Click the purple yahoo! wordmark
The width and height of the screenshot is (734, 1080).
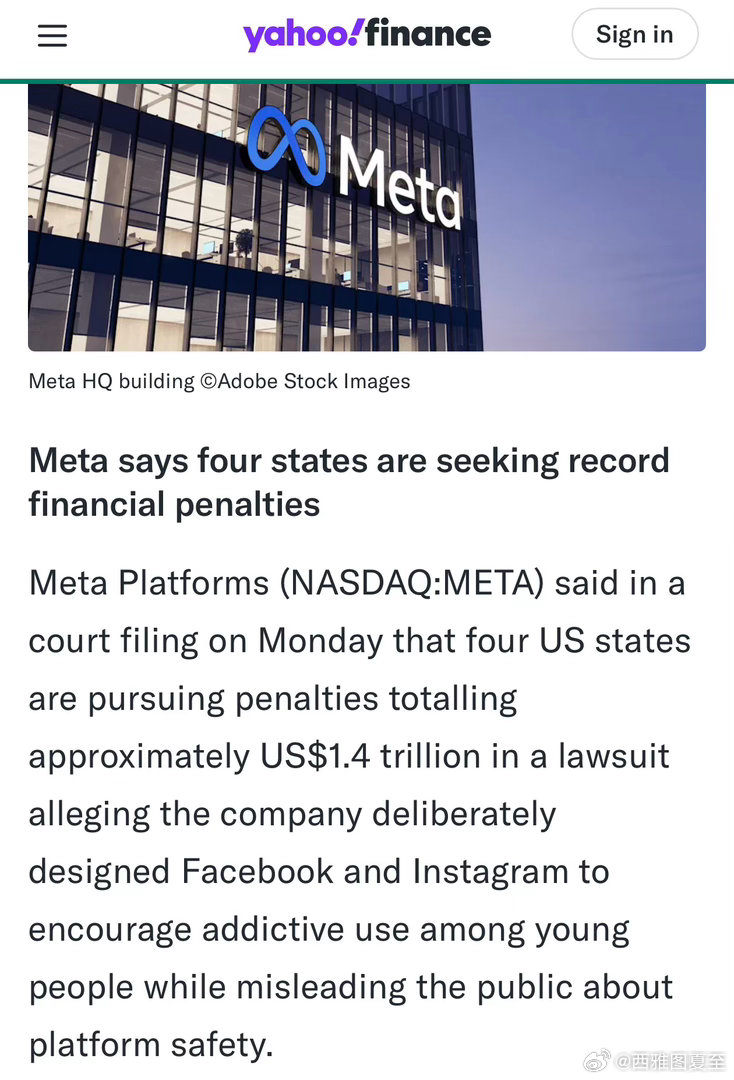[x=302, y=35]
